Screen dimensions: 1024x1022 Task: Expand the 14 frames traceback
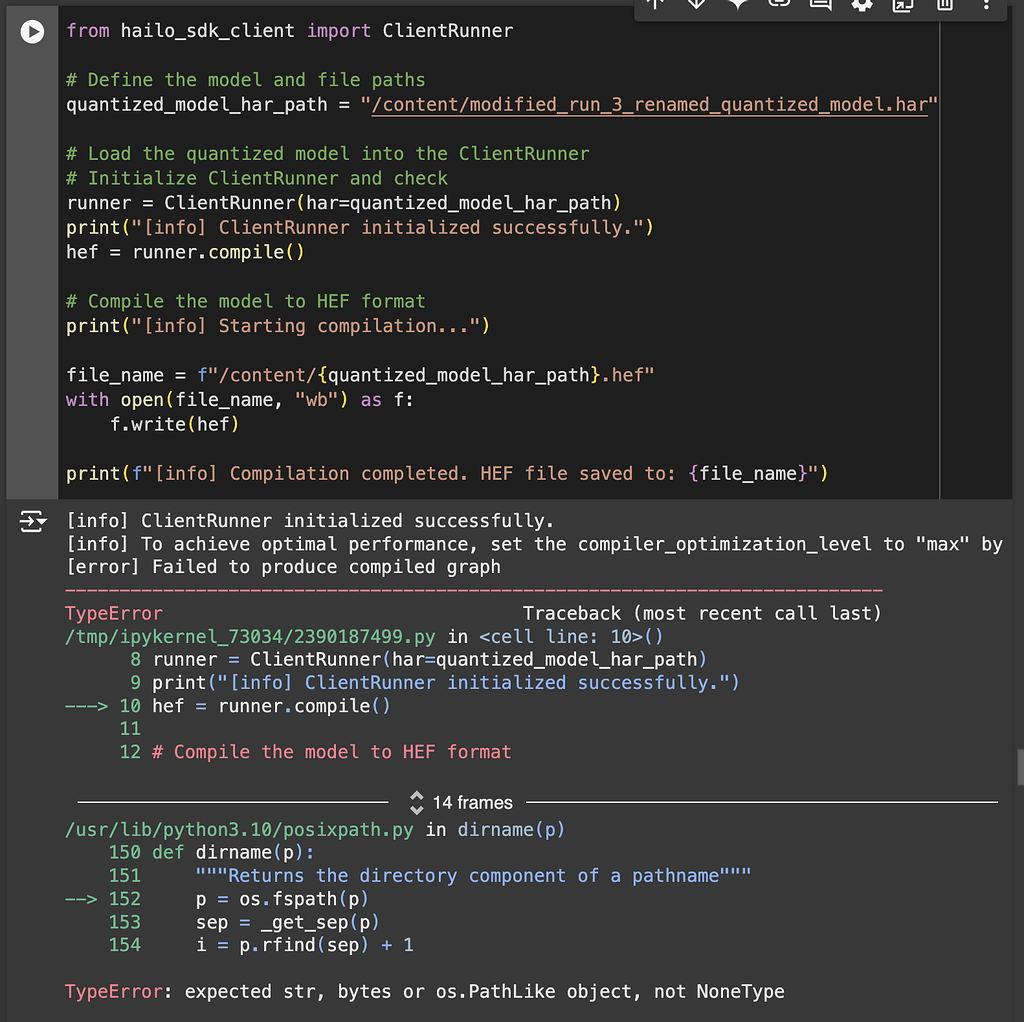pos(461,803)
